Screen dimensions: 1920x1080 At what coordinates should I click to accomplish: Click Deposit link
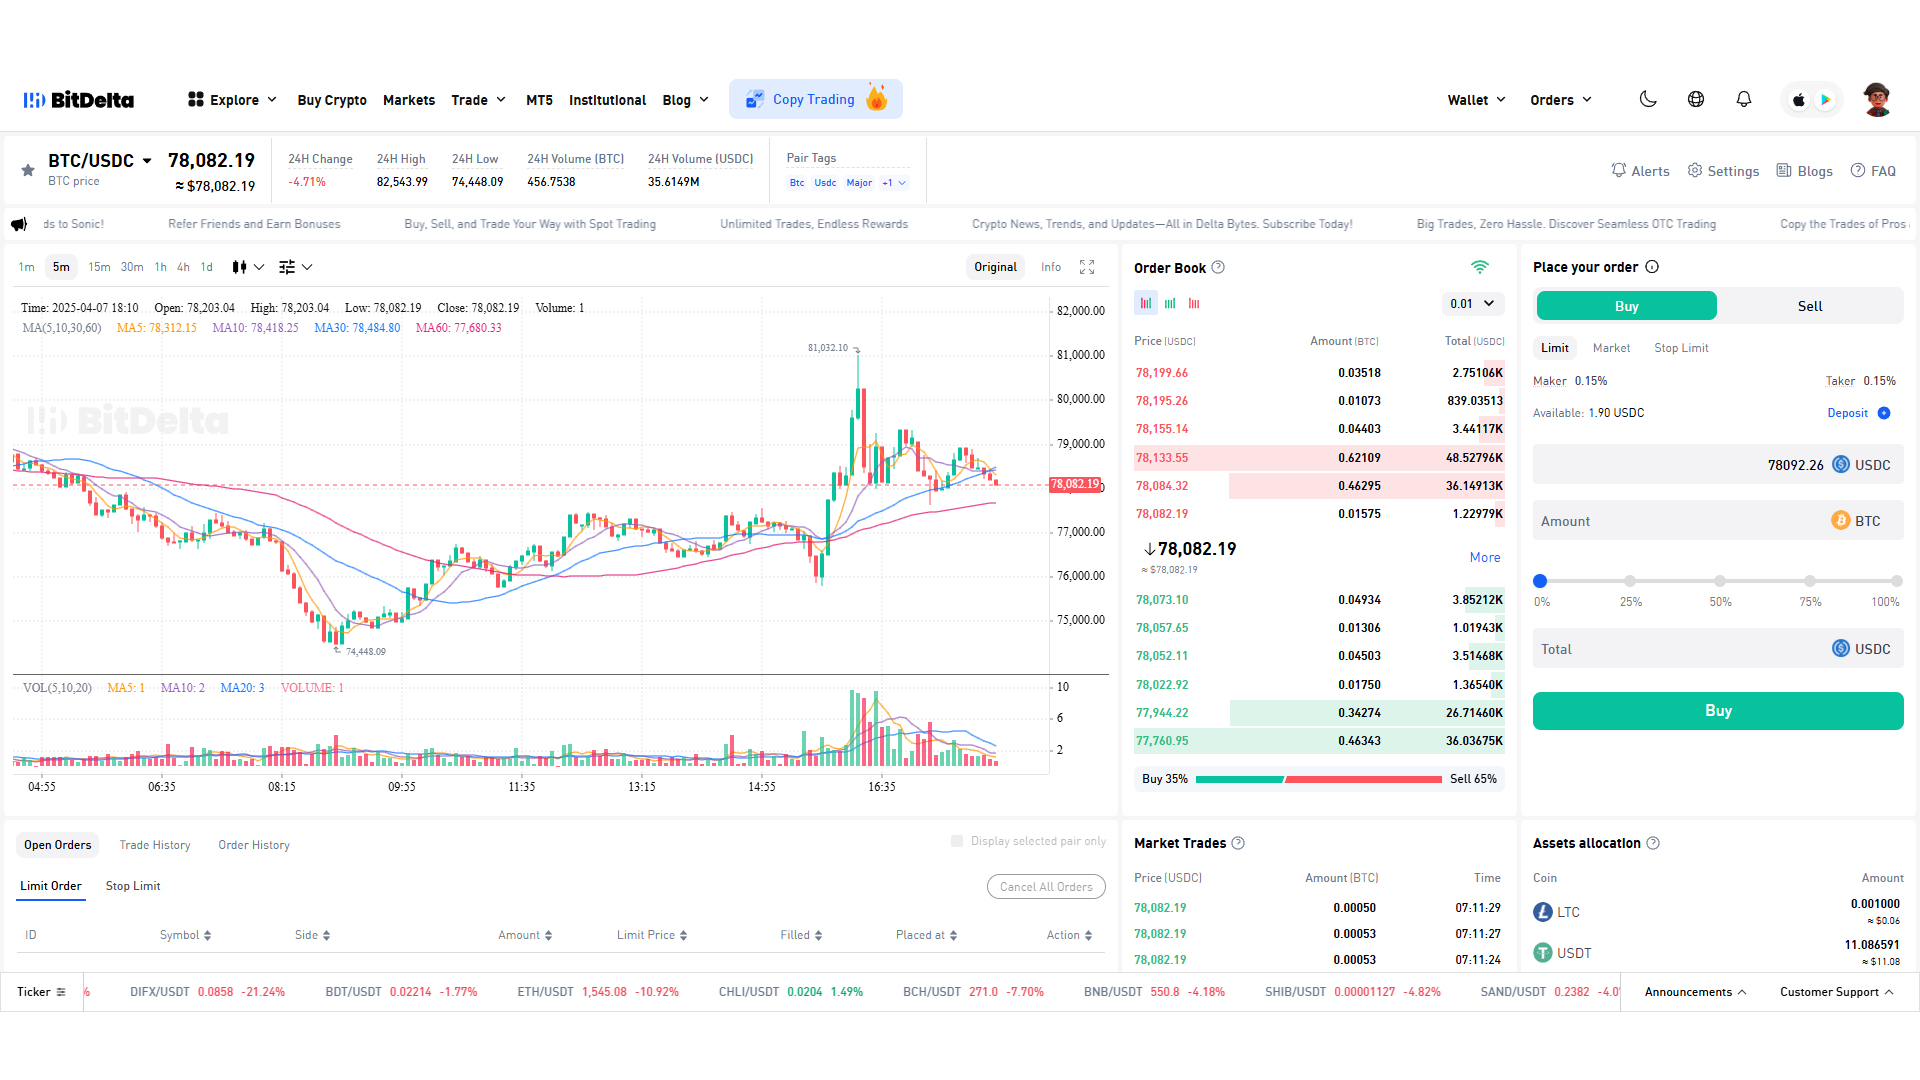(x=1847, y=413)
